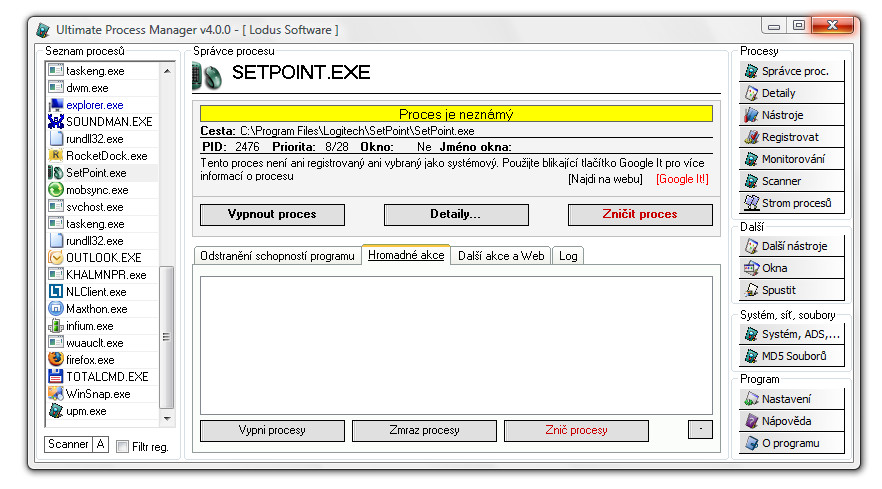The width and height of the screenshot is (882, 489).
Task: Select TOTALCMD.EXE floppy icon
Action: pyautogui.click(x=56, y=376)
